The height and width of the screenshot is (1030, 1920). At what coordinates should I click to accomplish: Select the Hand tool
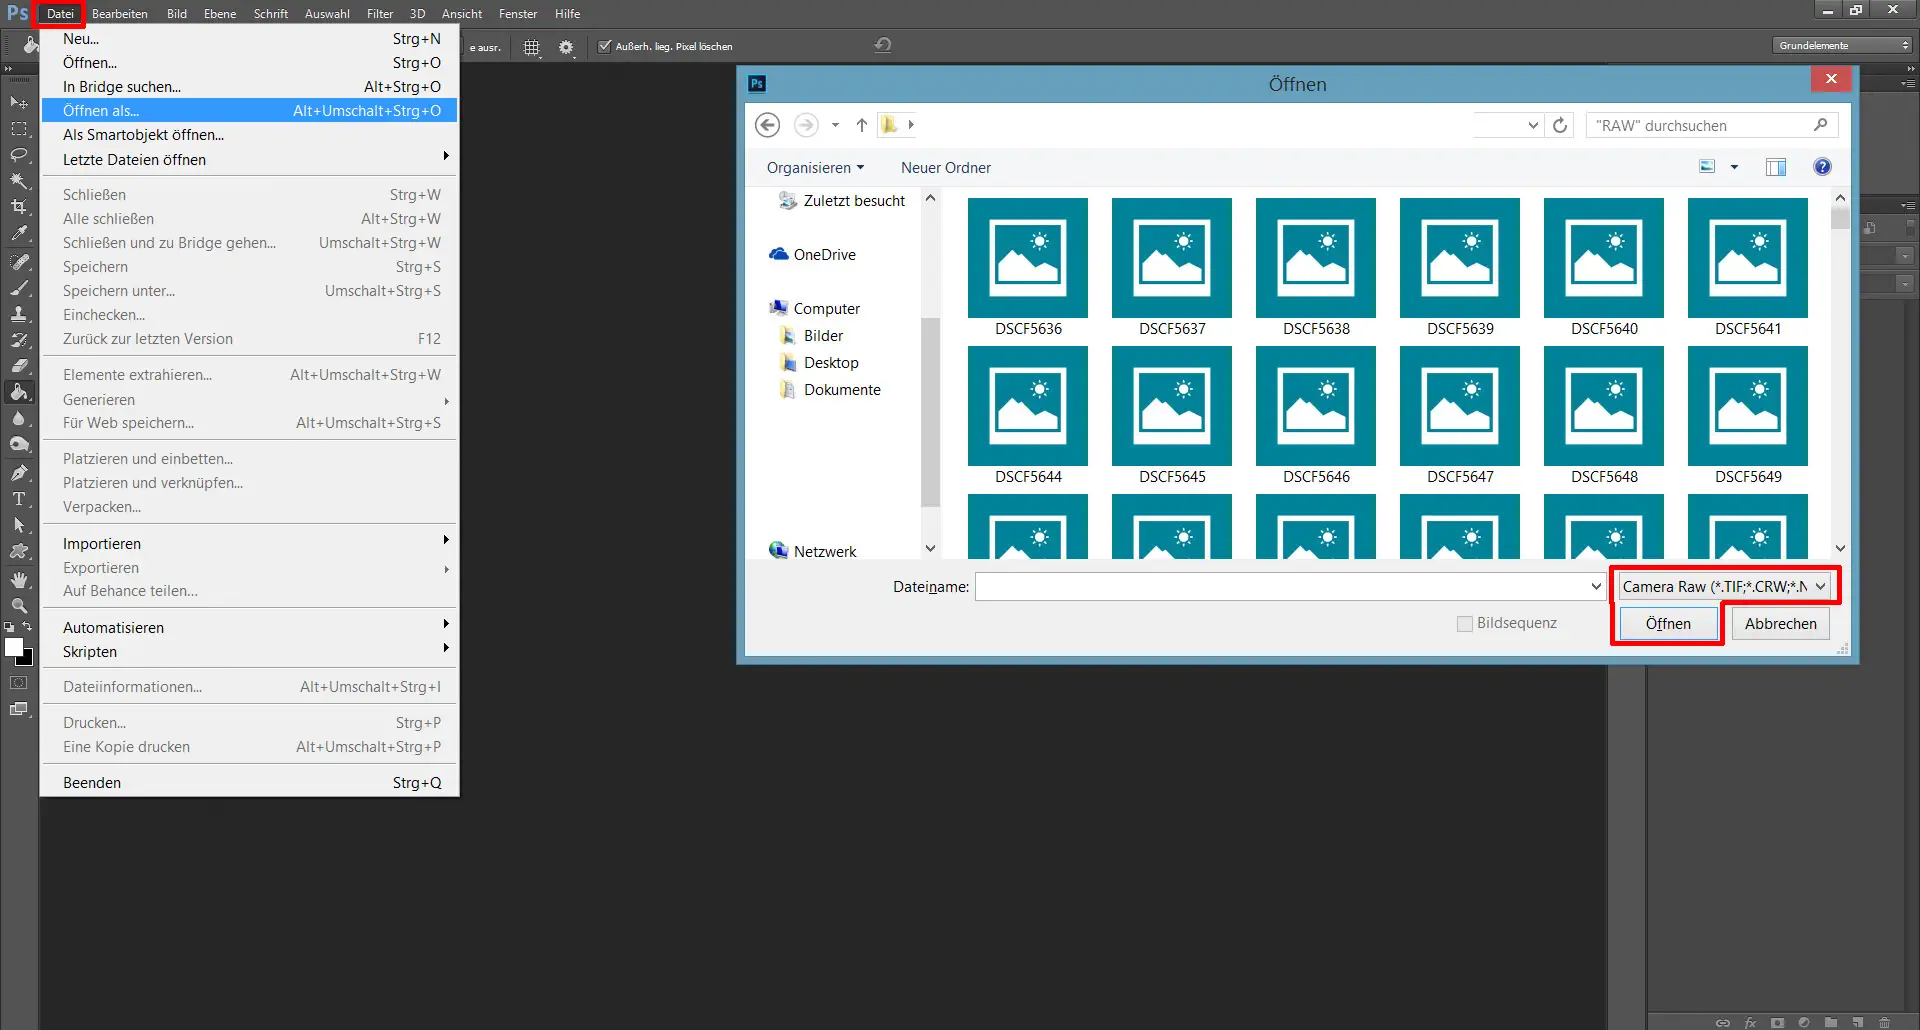[19, 579]
